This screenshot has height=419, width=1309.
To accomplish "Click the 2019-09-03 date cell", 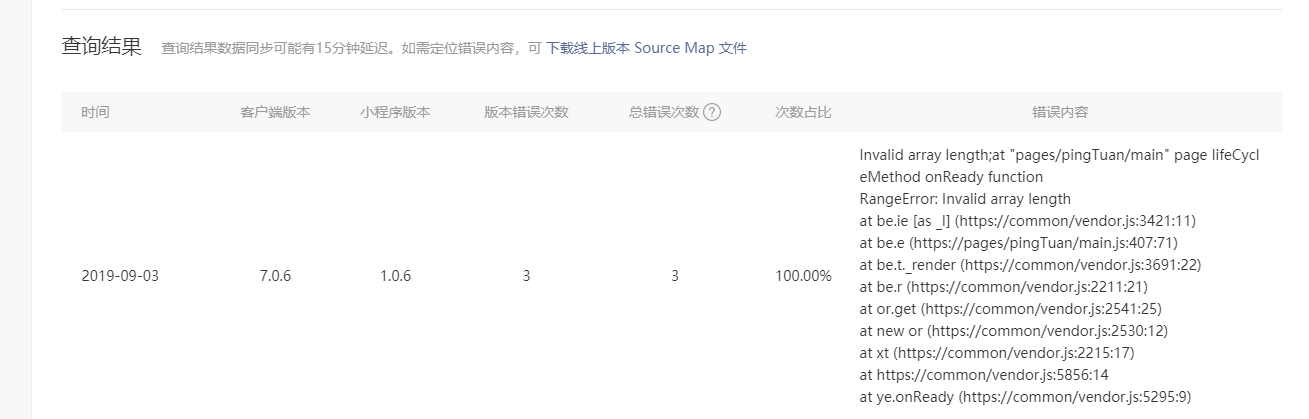I will (120, 276).
